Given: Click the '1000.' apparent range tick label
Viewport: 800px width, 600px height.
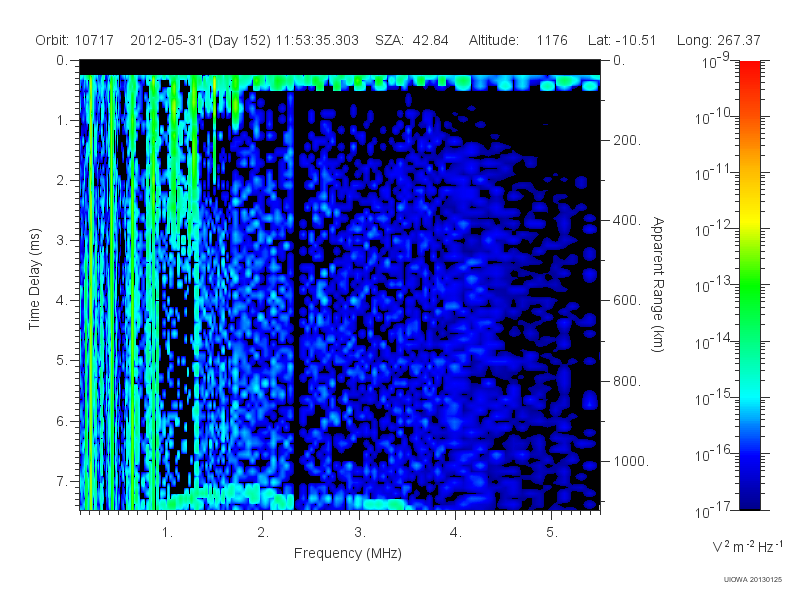Looking at the screenshot, I should (x=631, y=461).
